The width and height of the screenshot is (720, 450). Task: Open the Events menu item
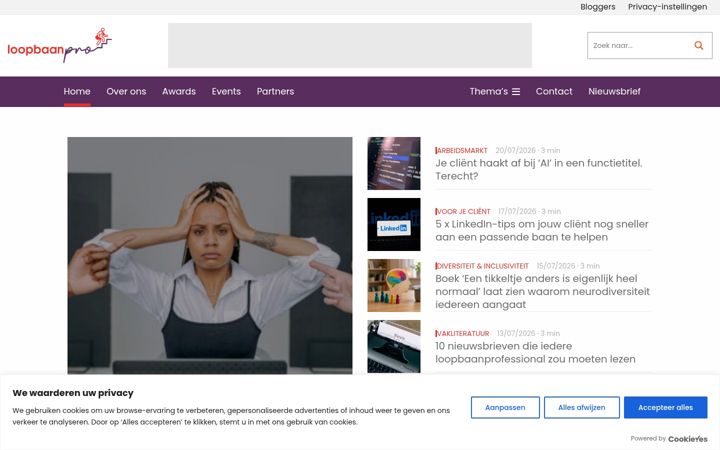coord(226,91)
